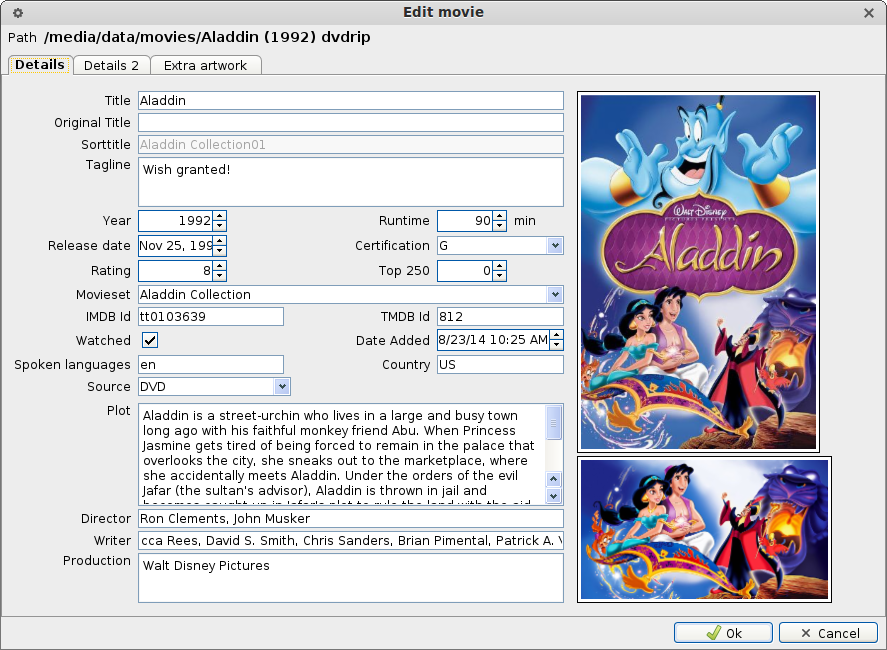
Task: Increase the Year value
Action: coord(220,216)
